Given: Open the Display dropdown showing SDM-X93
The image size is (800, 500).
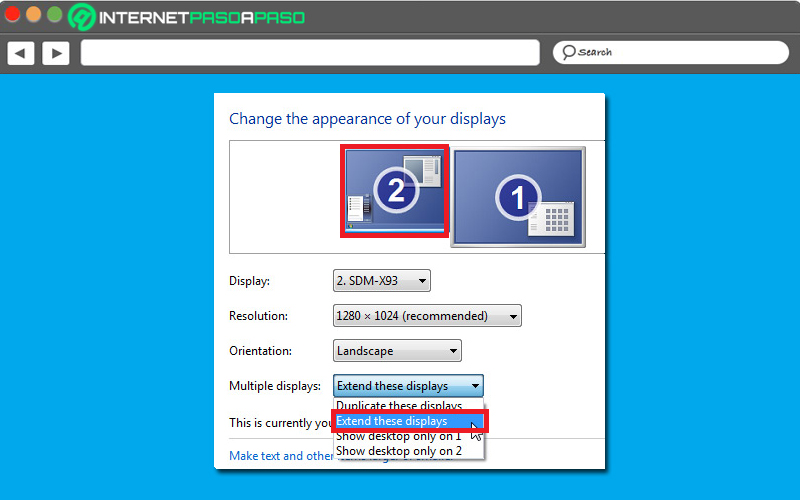Looking at the screenshot, I should pyautogui.click(x=381, y=281).
